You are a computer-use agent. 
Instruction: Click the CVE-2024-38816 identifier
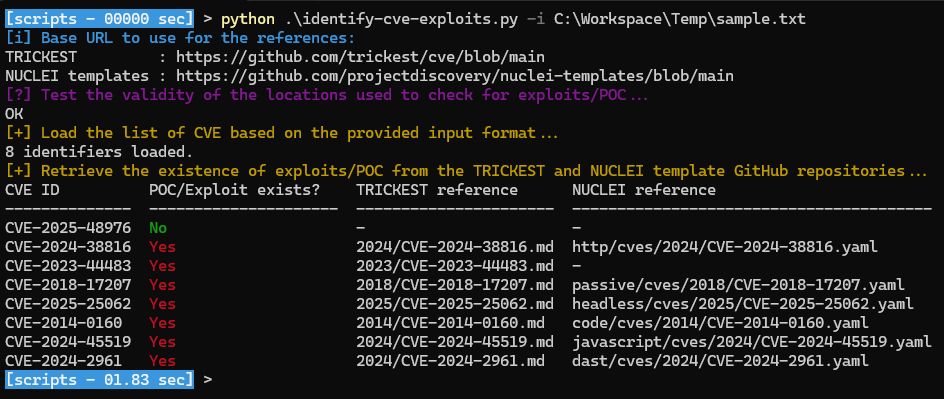pos(68,247)
